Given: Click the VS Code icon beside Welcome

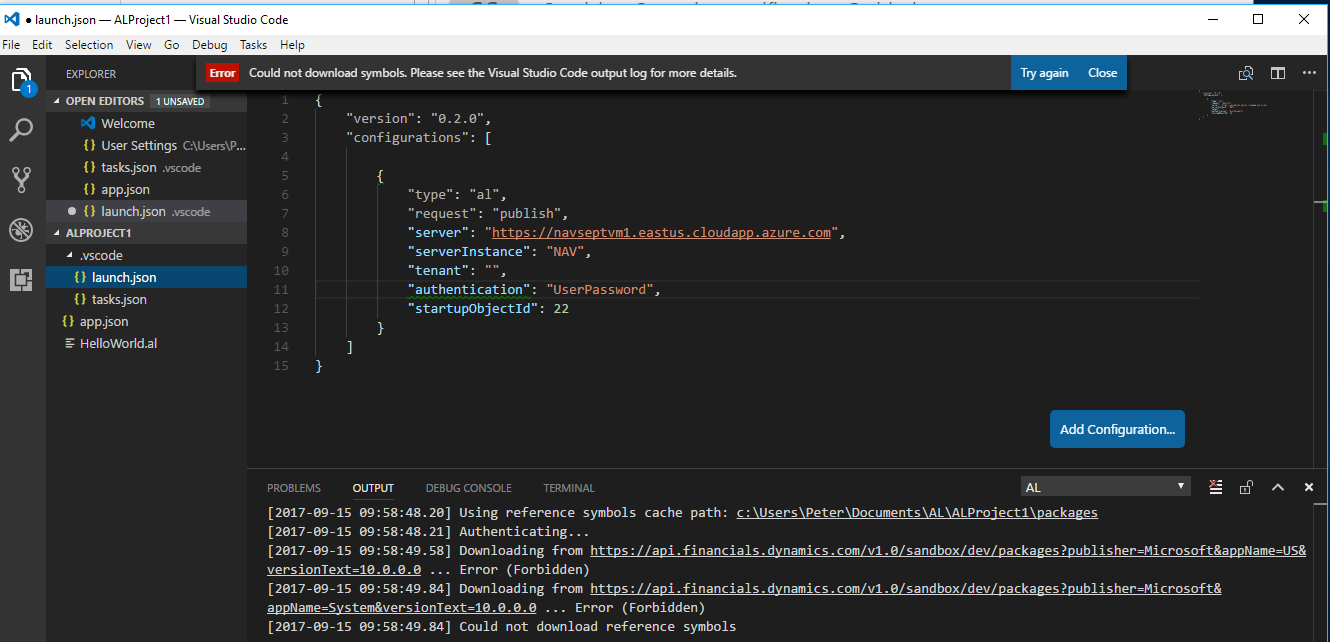Looking at the screenshot, I should tap(88, 123).
